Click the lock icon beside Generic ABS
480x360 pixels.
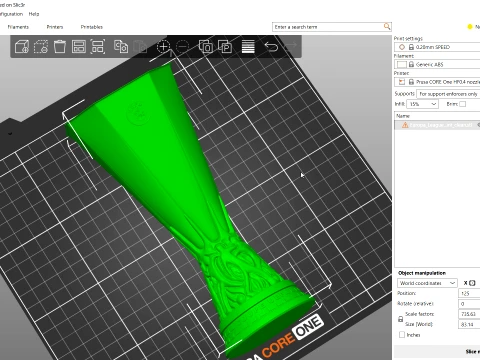(x=411, y=64)
